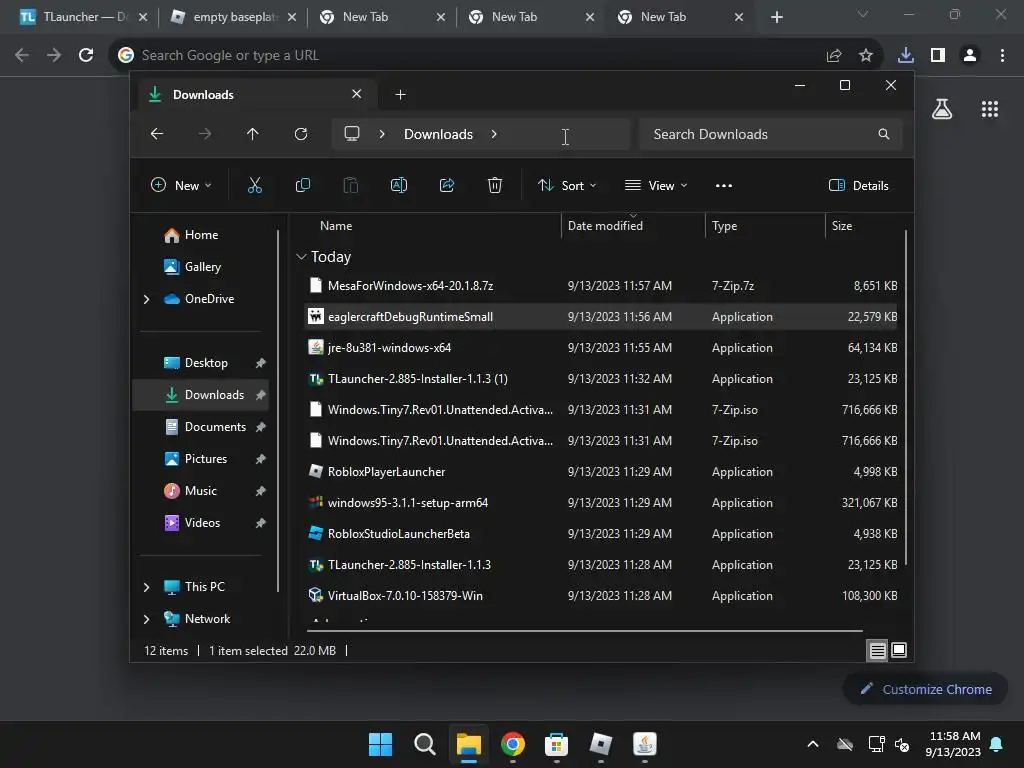Sort by Date modified column header
This screenshot has height=768, width=1024.
(633, 226)
